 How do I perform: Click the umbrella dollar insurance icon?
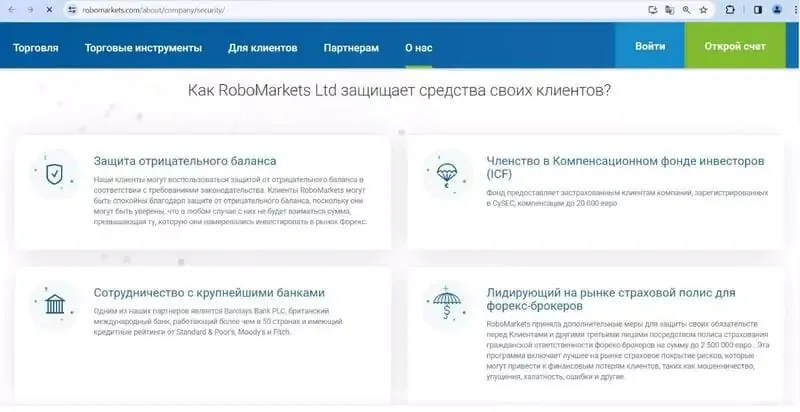coord(446,302)
